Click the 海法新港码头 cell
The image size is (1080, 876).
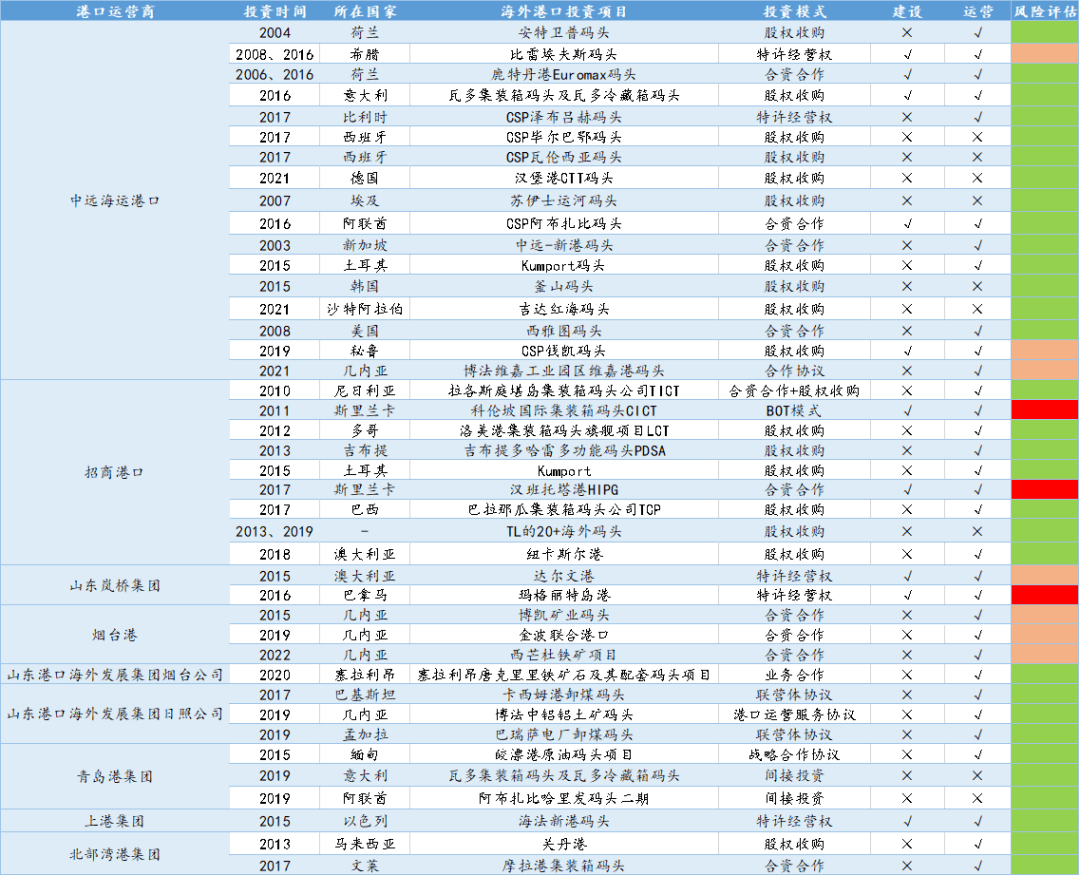point(564,821)
